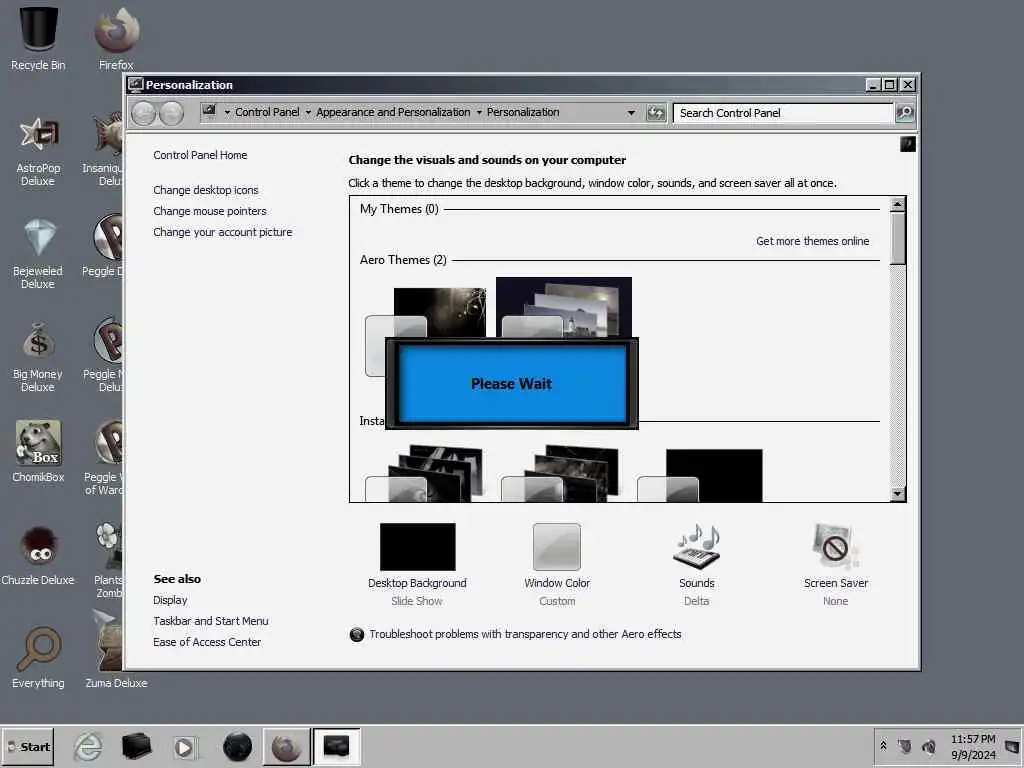Click the Personalization breadcrumb
This screenshot has height=768, width=1024.
(523, 112)
